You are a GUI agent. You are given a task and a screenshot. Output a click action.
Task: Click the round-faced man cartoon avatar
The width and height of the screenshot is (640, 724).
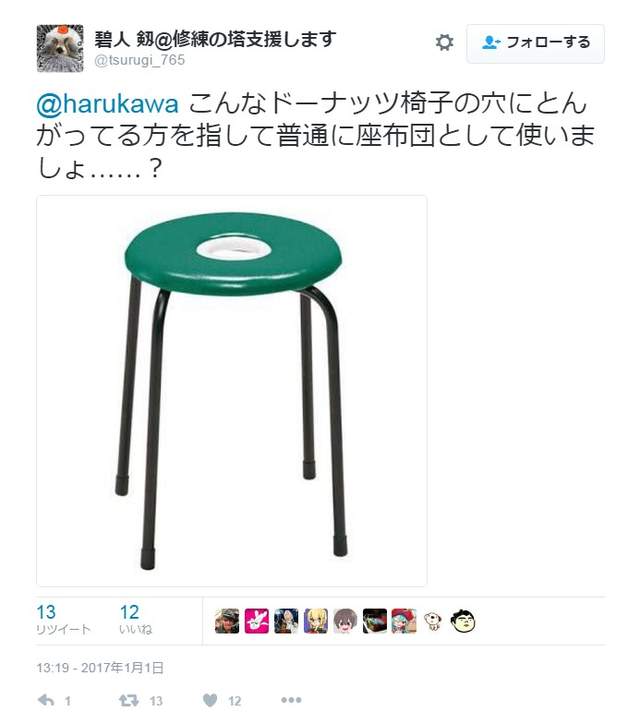(x=463, y=621)
